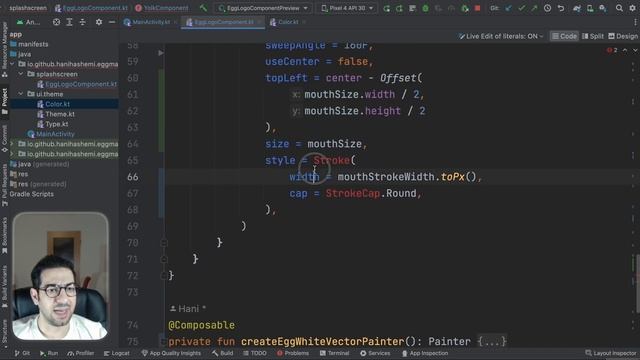640x360 pixels.
Task: Open the SDK Manager icon
Action: coord(603,8)
